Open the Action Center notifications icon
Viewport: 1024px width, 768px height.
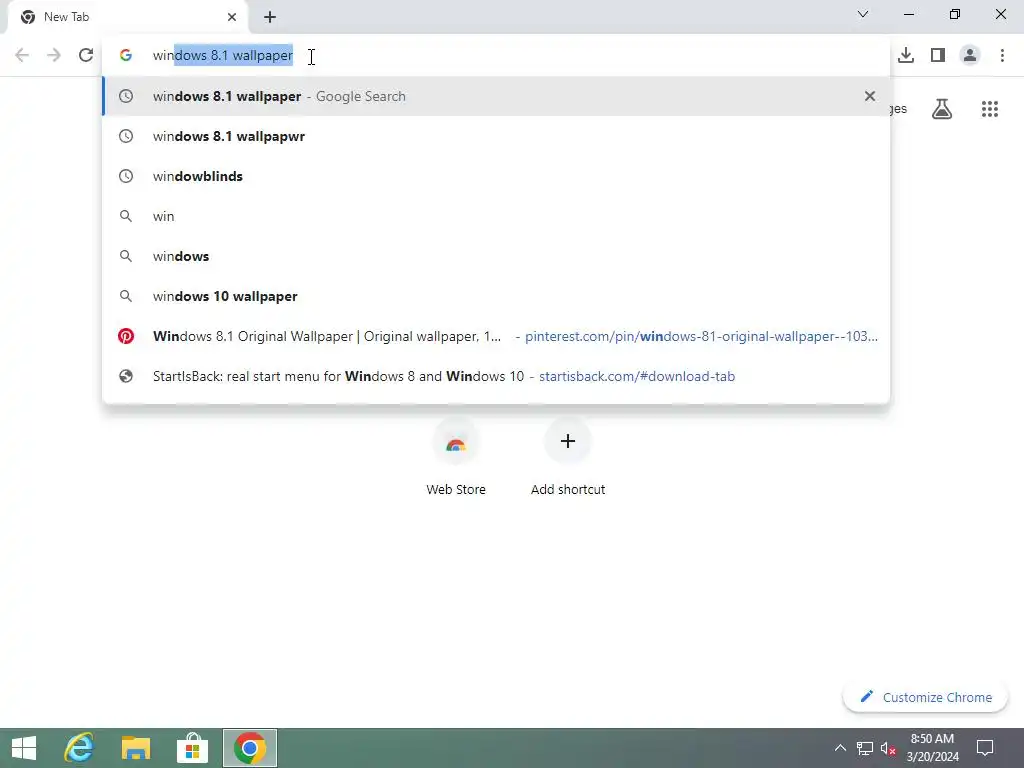pos(985,748)
